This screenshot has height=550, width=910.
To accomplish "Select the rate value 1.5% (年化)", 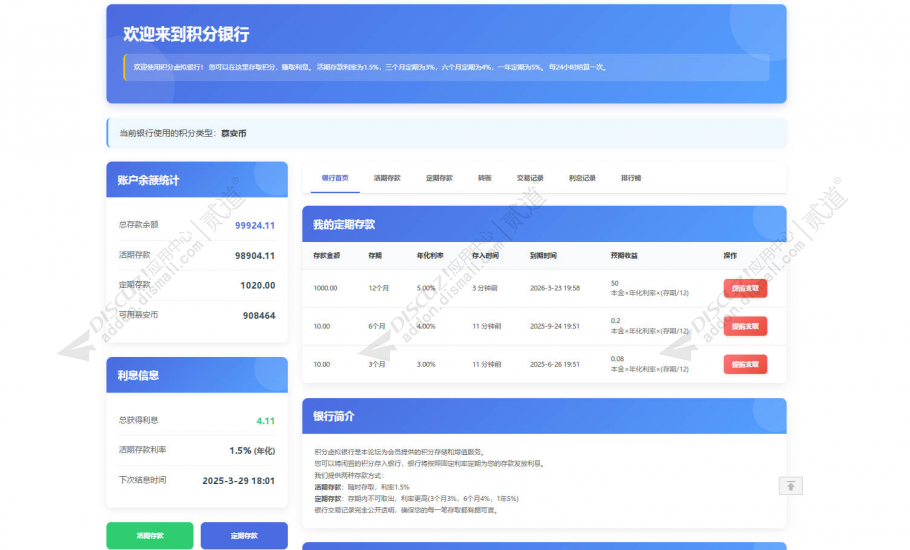I will [252, 451].
